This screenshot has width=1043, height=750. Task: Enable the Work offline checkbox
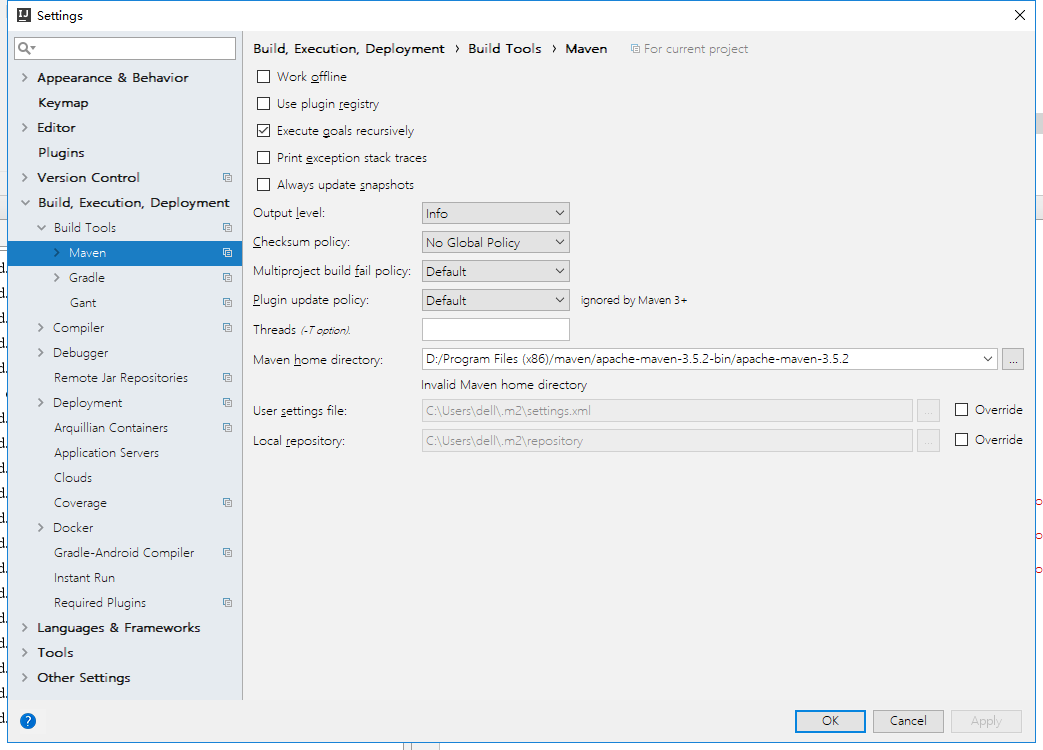point(264,76)
